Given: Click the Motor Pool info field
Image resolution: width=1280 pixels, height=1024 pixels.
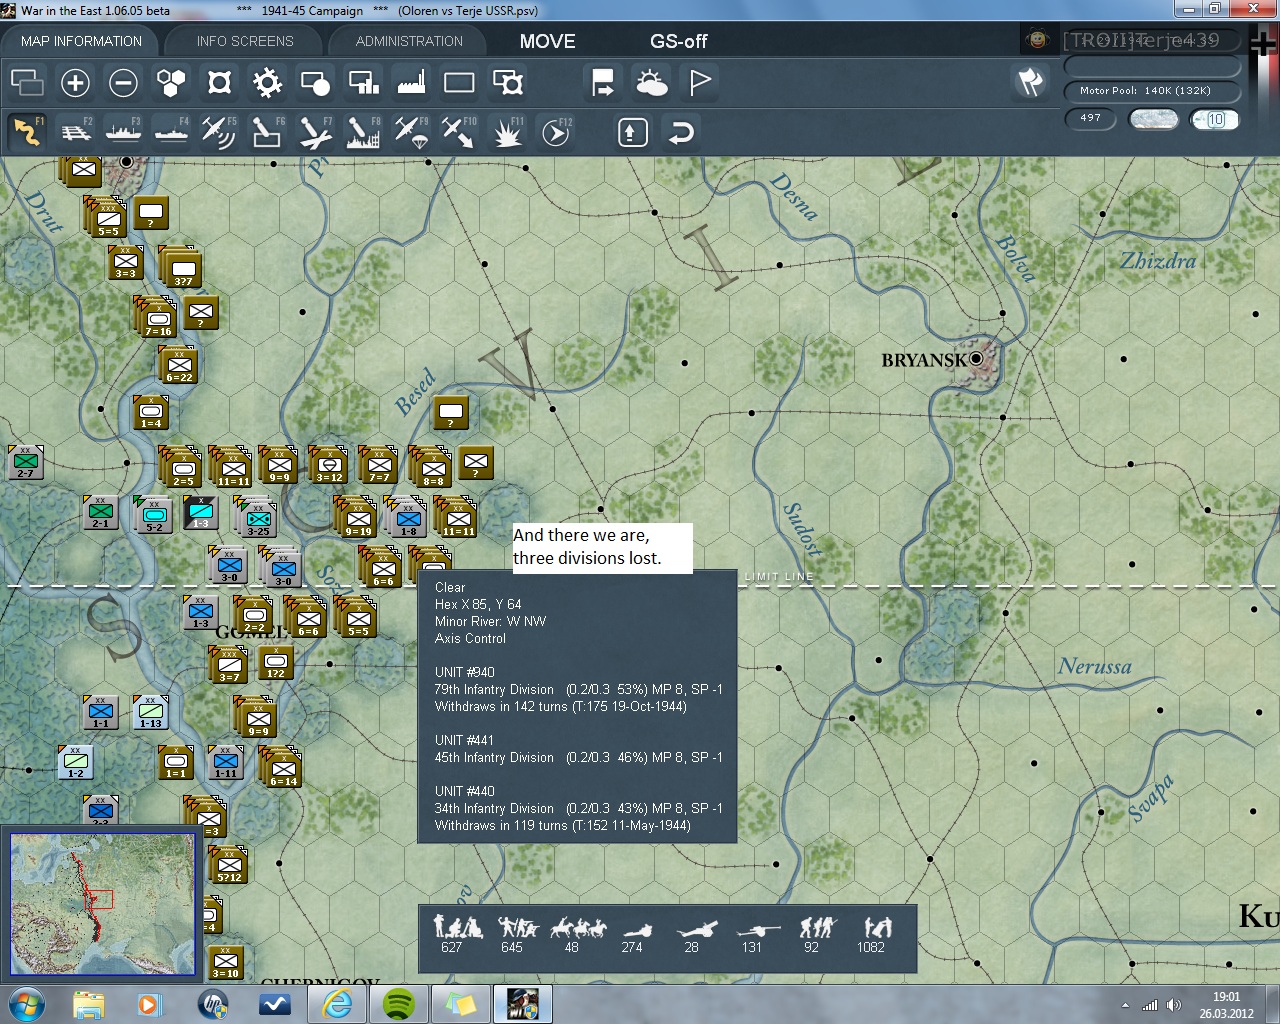Looking at the screenshot, I should click(1151, 91).
